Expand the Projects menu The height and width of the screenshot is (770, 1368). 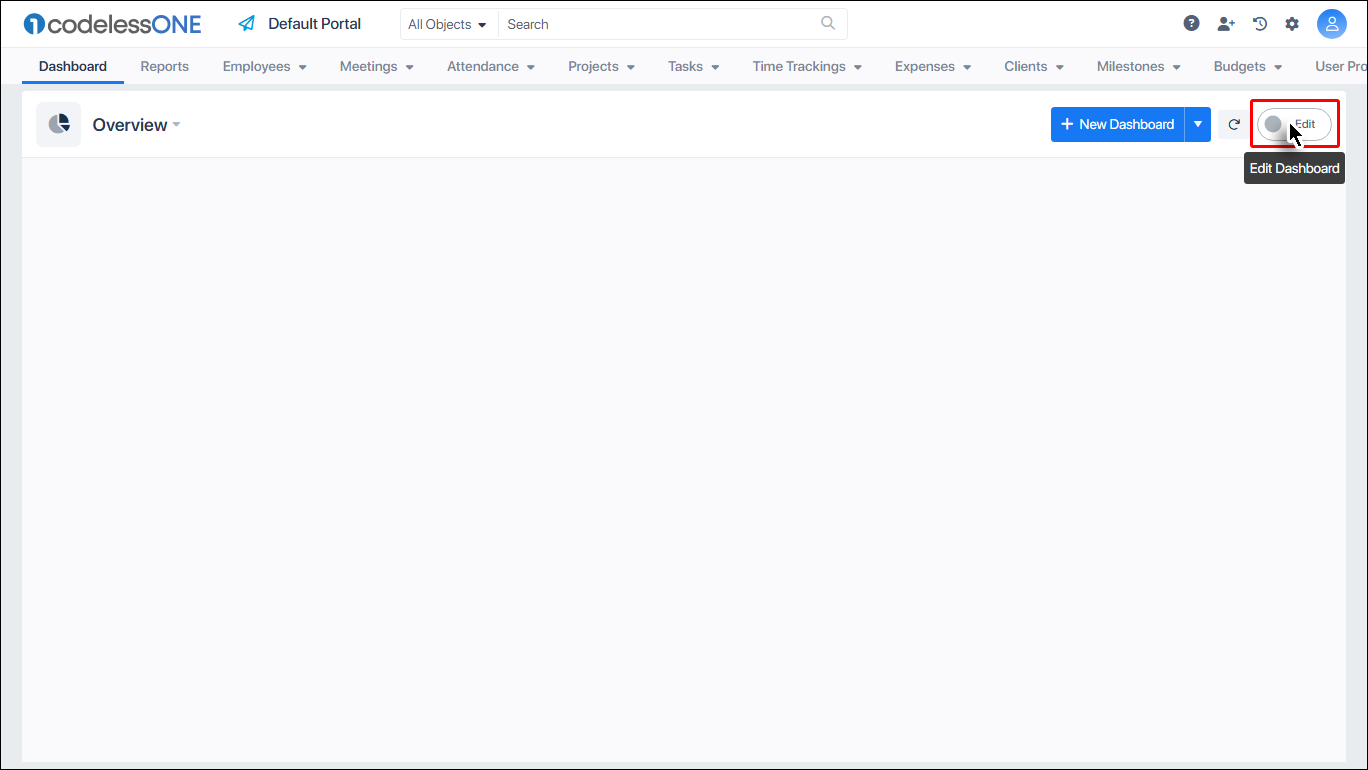tap(600, 66)
